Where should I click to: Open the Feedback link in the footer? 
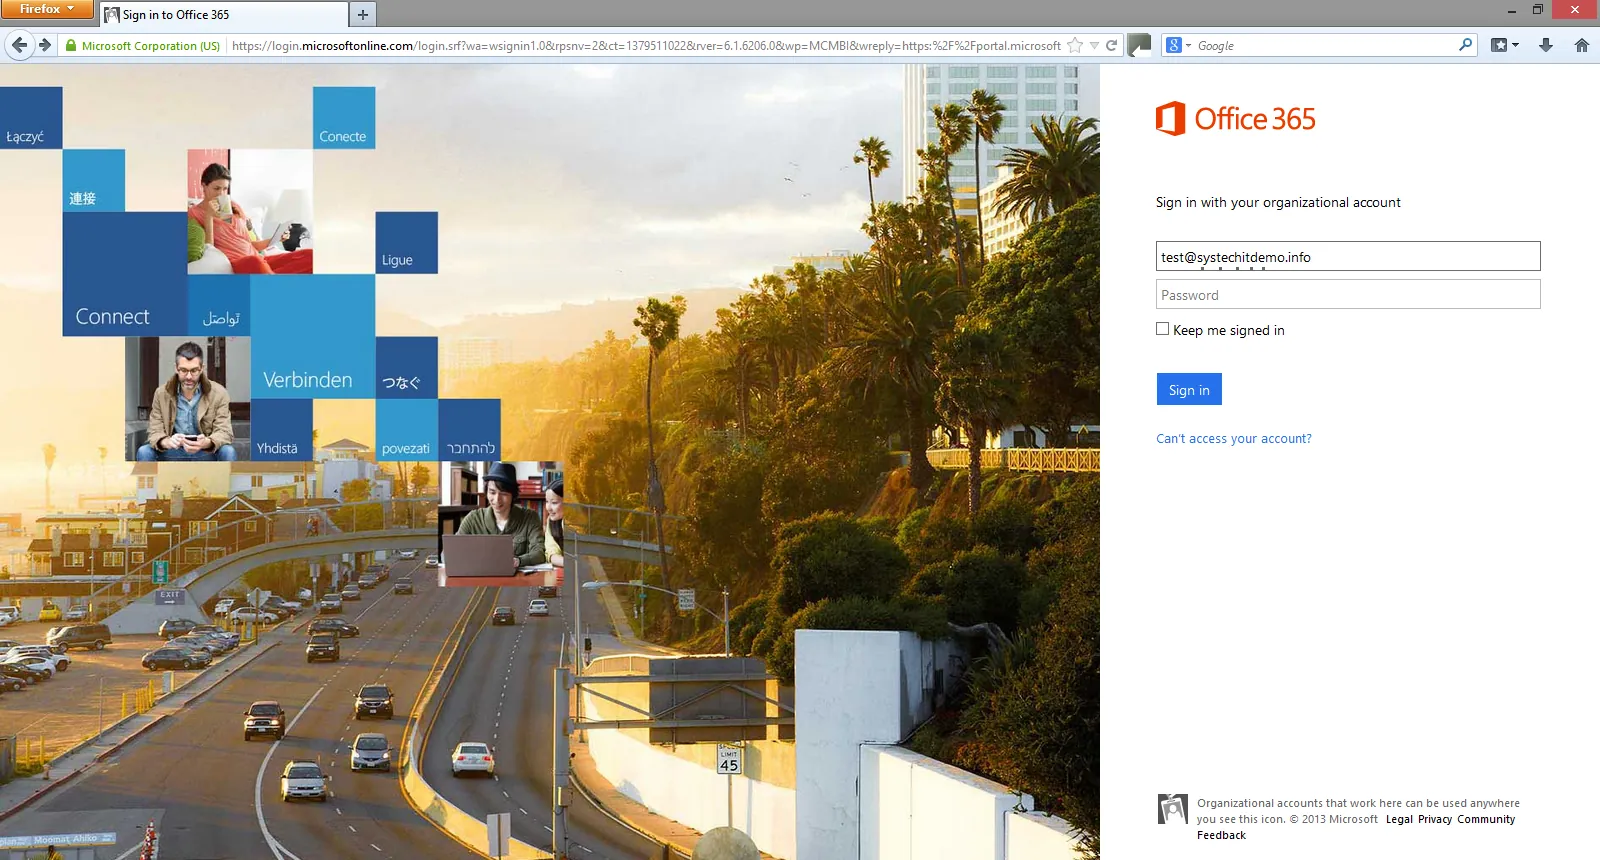1221,835
